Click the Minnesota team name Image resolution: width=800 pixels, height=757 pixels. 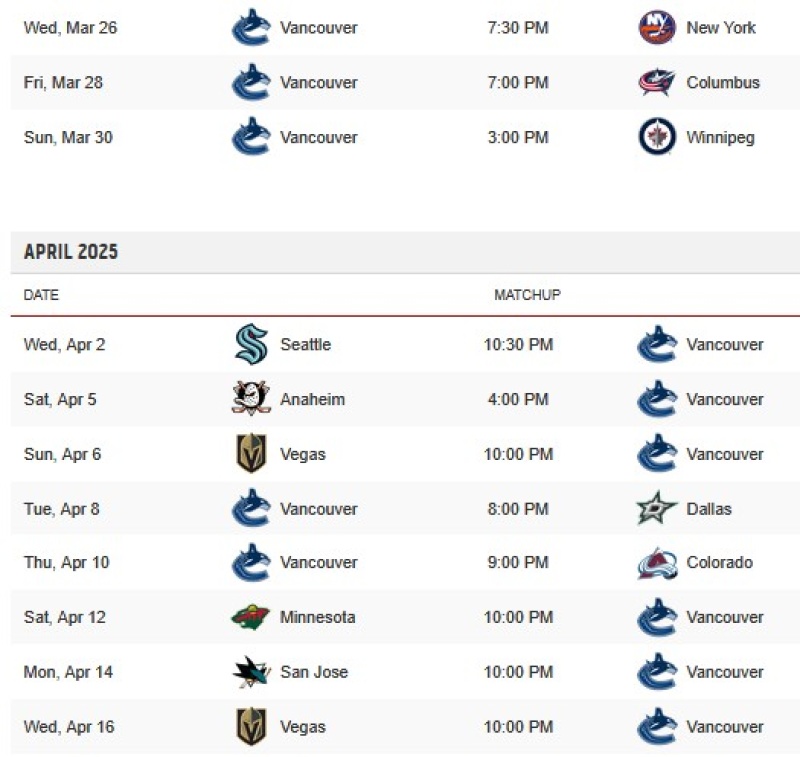click(317, 617)
